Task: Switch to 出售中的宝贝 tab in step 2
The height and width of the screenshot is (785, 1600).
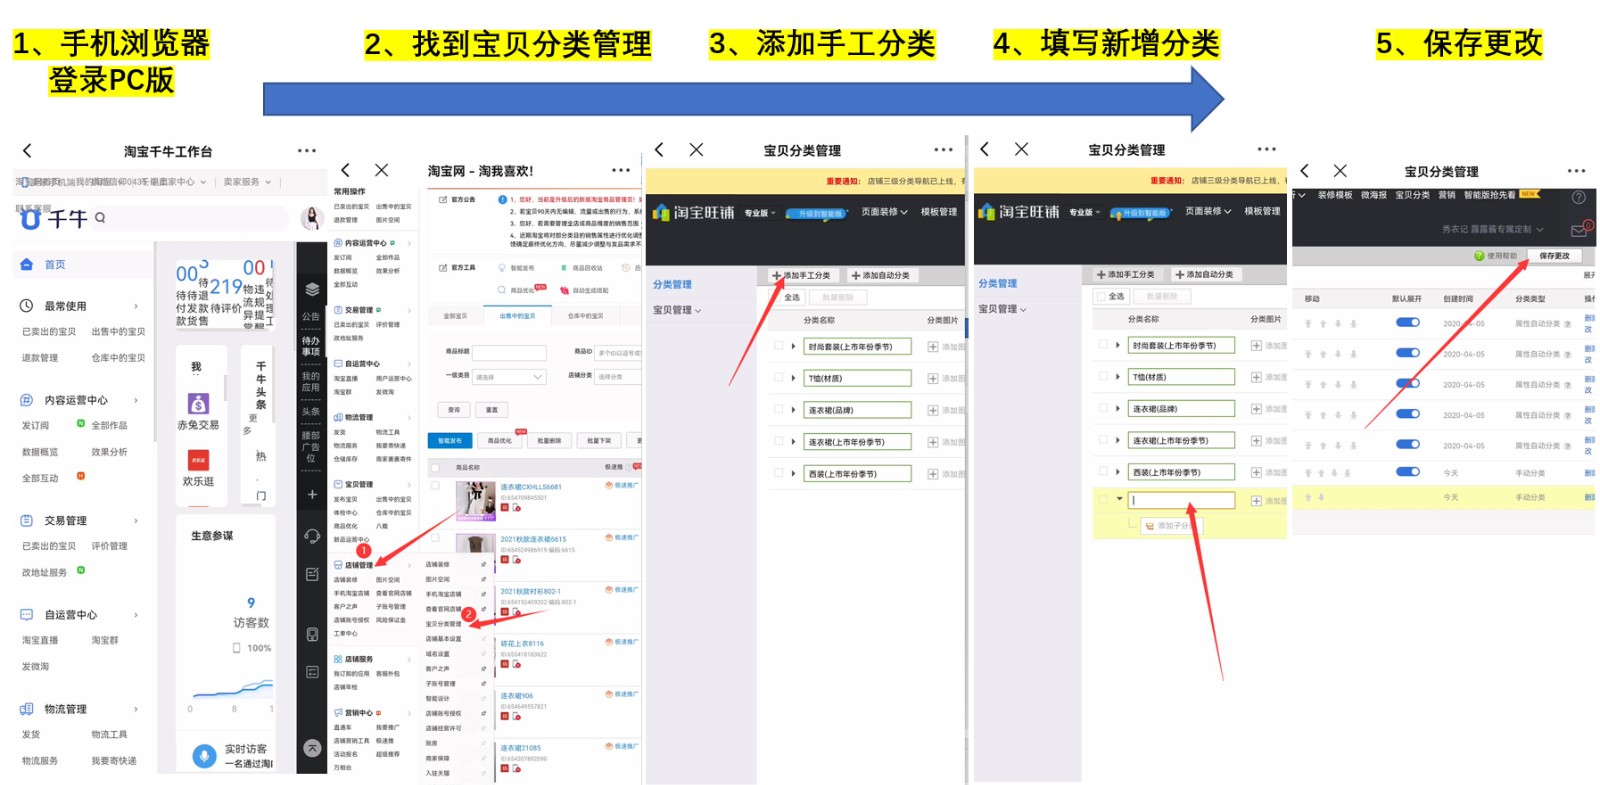Action: click(517, 316)
